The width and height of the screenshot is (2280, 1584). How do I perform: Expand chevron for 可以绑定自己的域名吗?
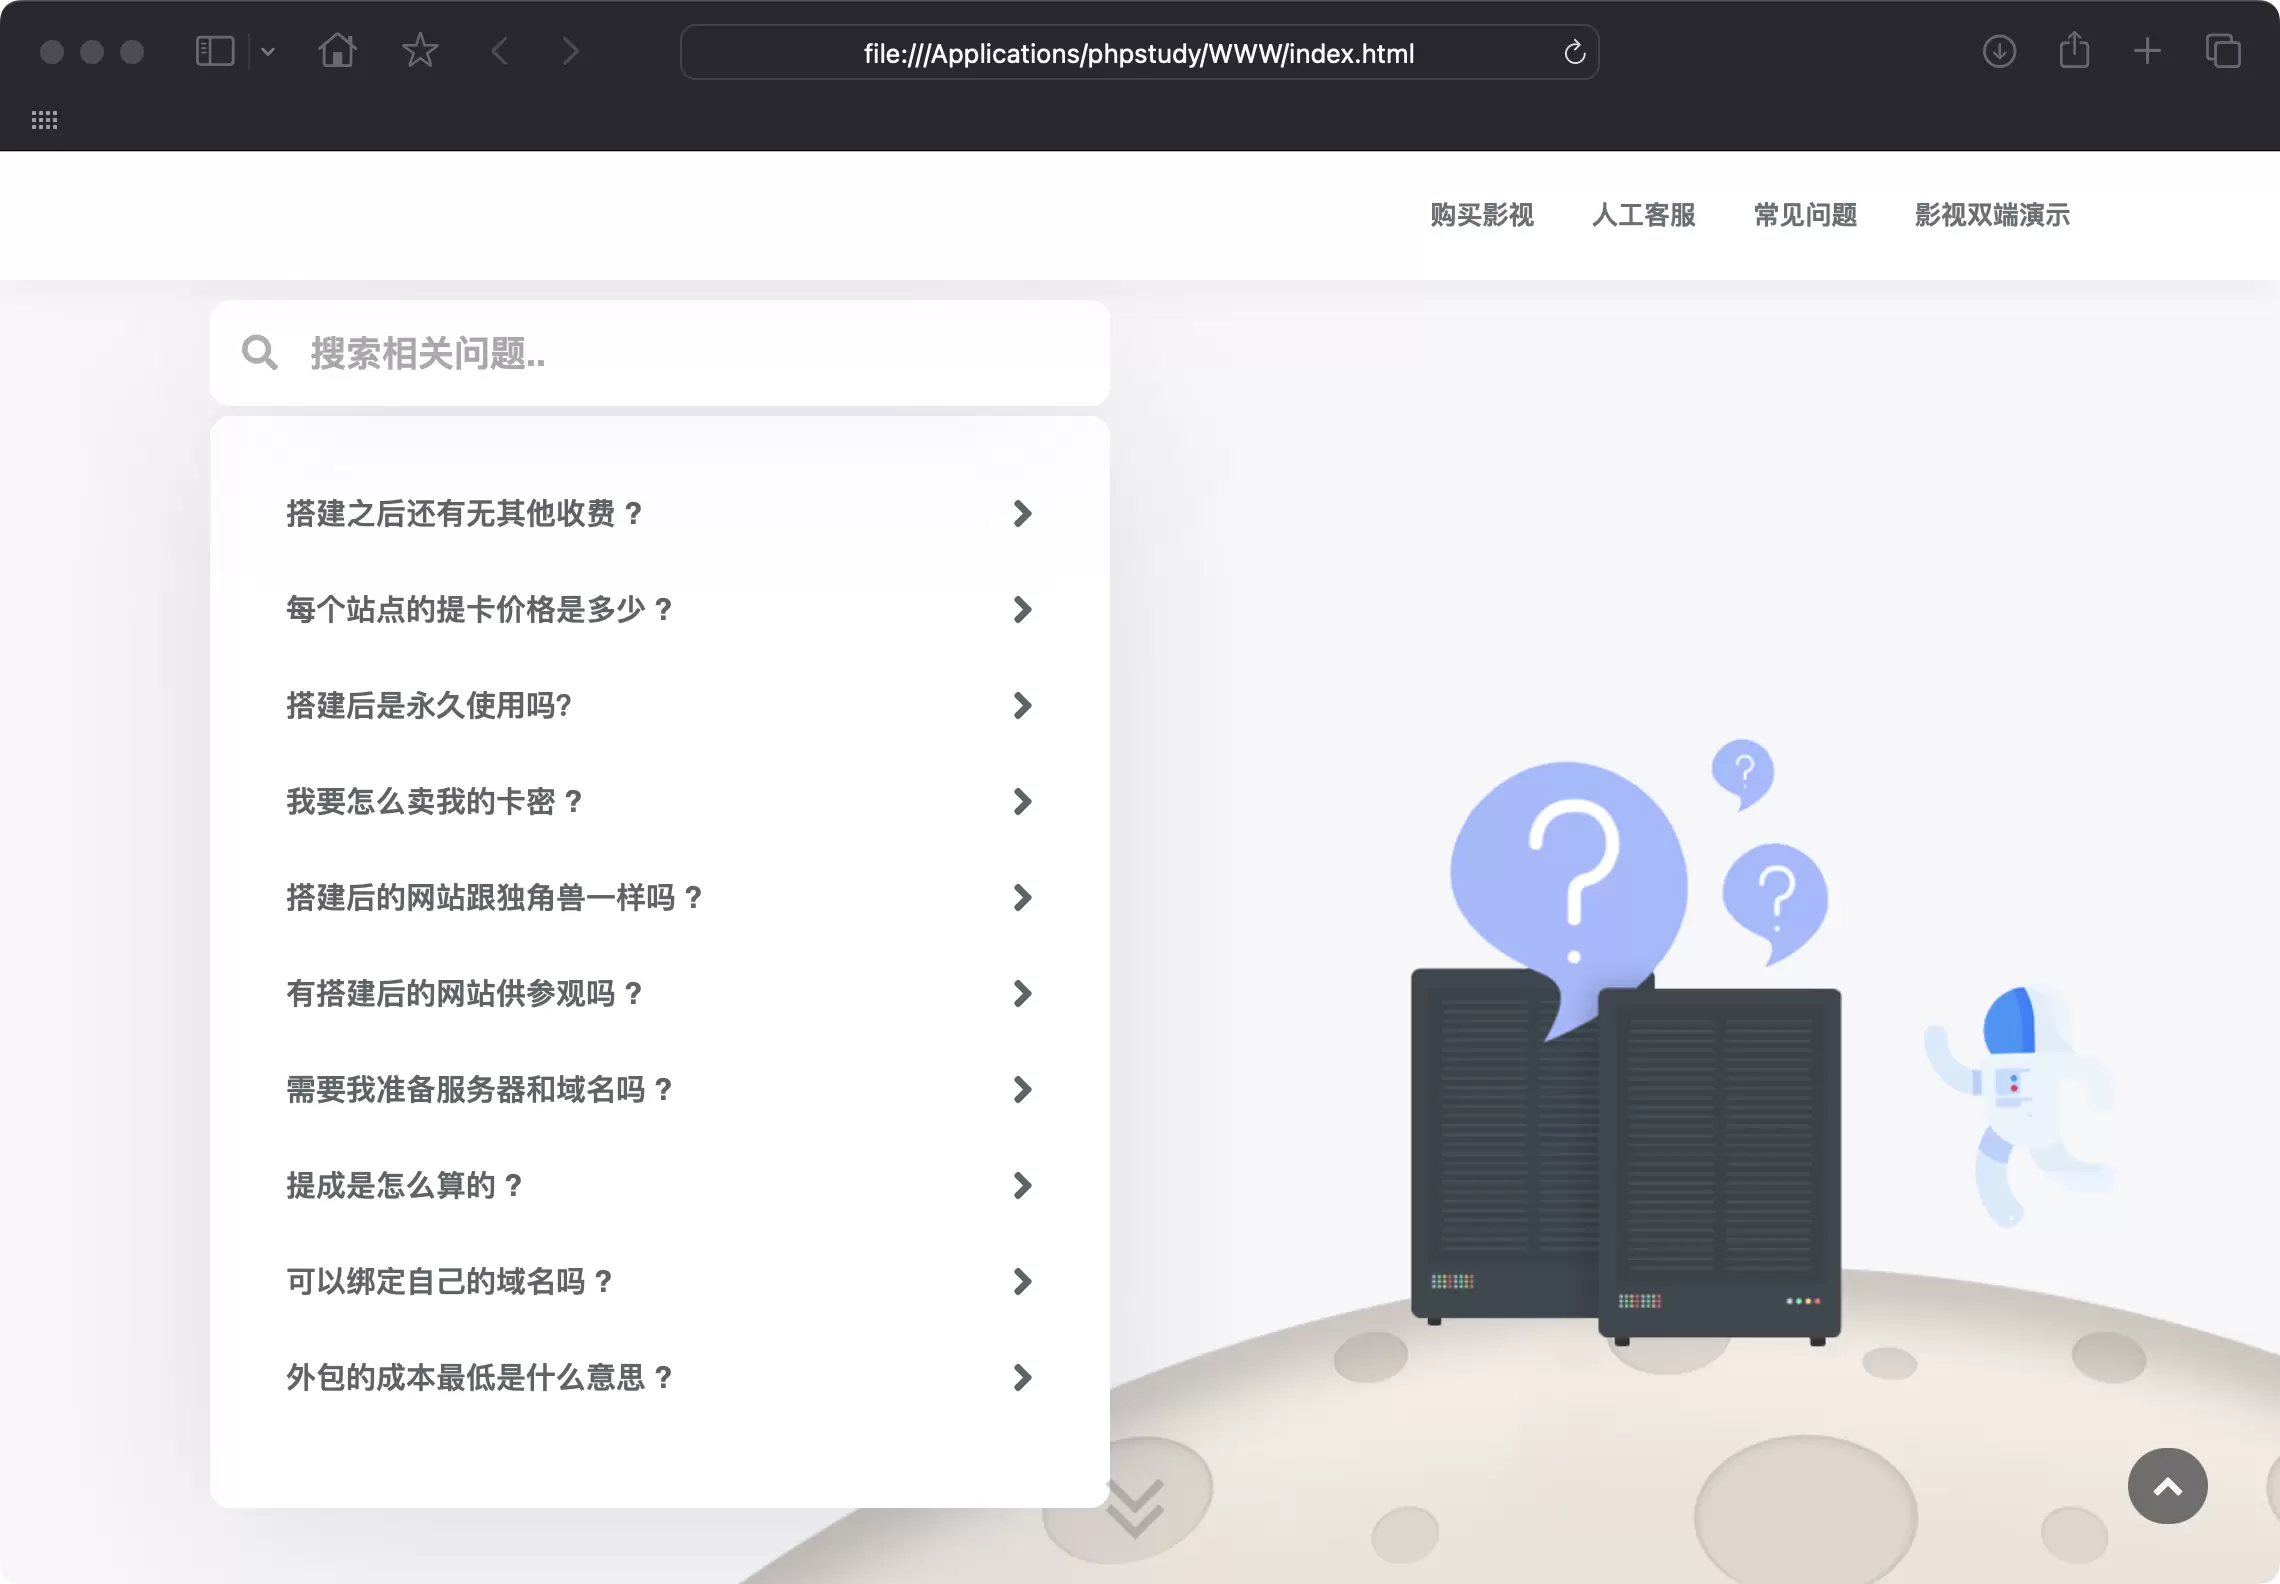coord(1022,1282)
